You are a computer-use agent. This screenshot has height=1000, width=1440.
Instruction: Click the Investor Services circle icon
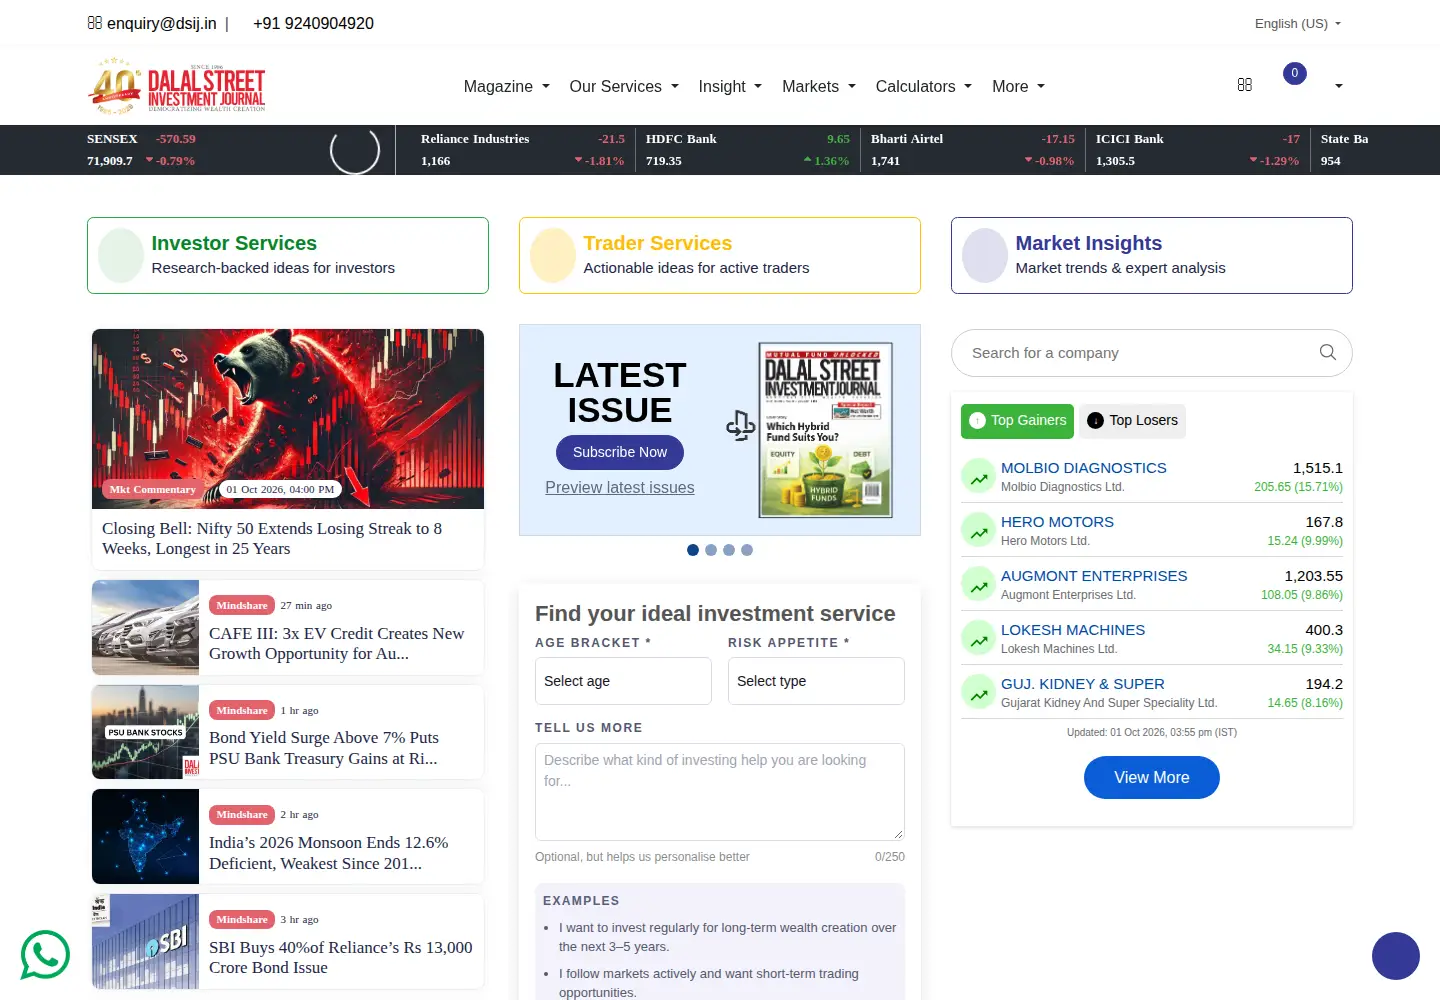tap(121, 255)
